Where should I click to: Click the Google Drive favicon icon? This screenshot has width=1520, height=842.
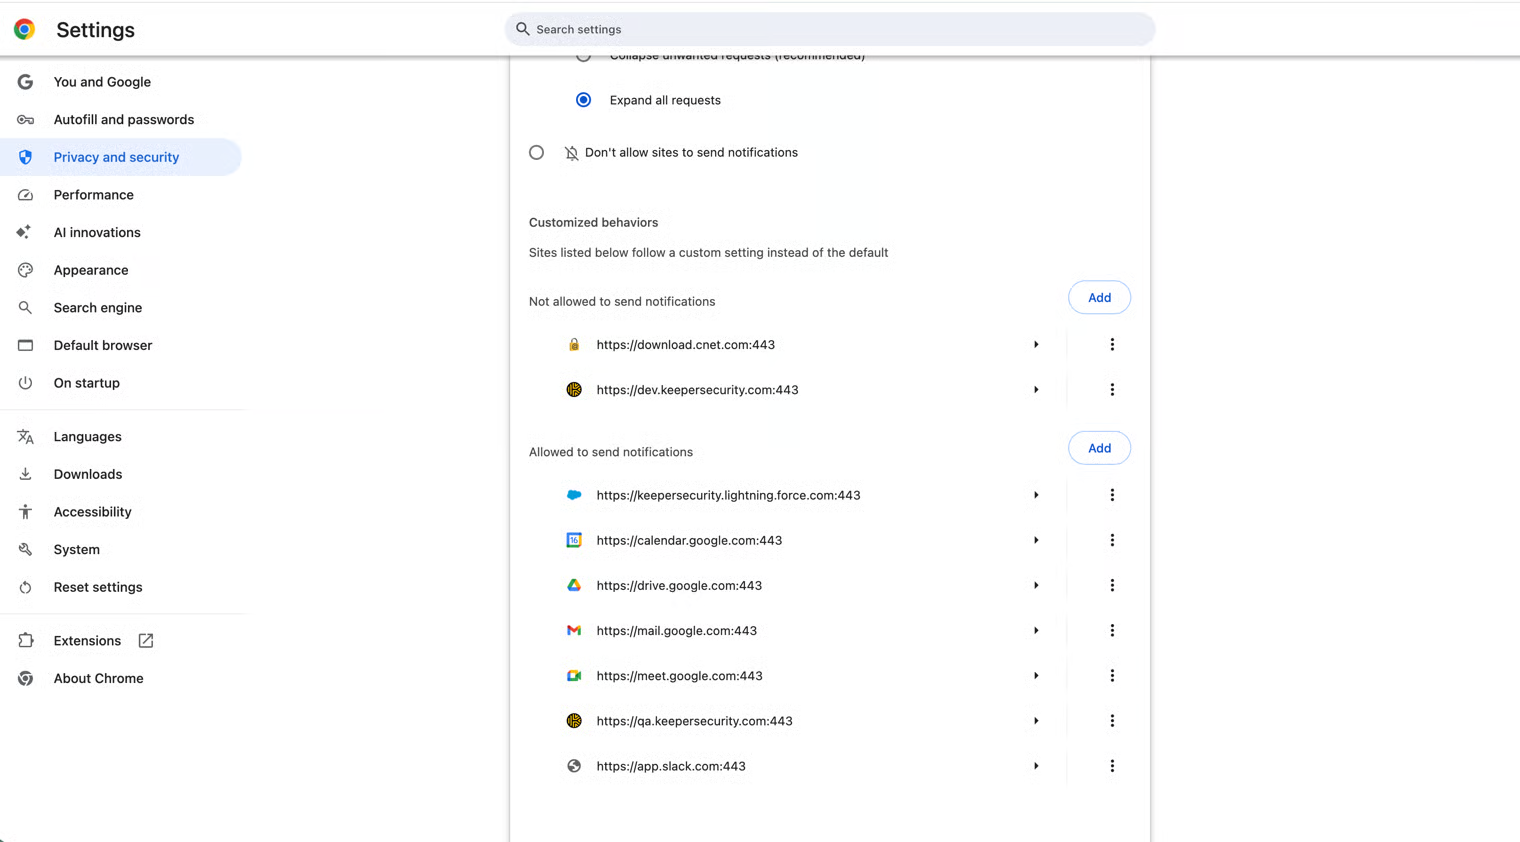click(574, 586)
